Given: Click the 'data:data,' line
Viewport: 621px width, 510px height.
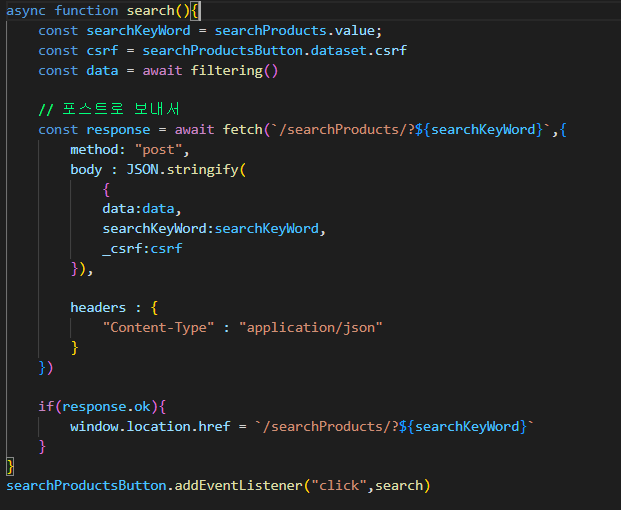Looking at the screenshot, I should coord(142,209).
